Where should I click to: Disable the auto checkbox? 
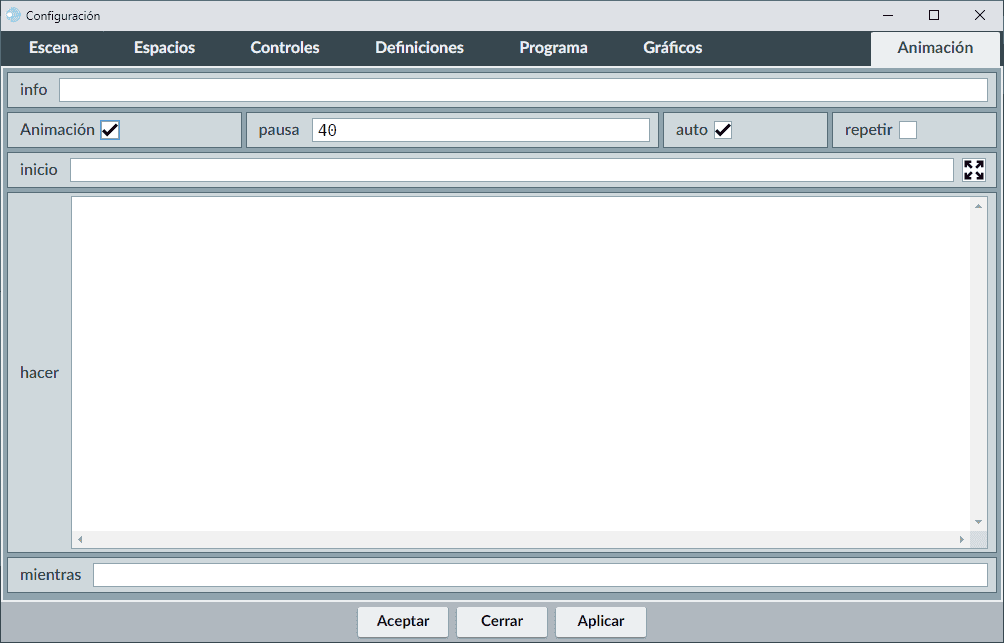pyautogui.click(x=723, y=130)
